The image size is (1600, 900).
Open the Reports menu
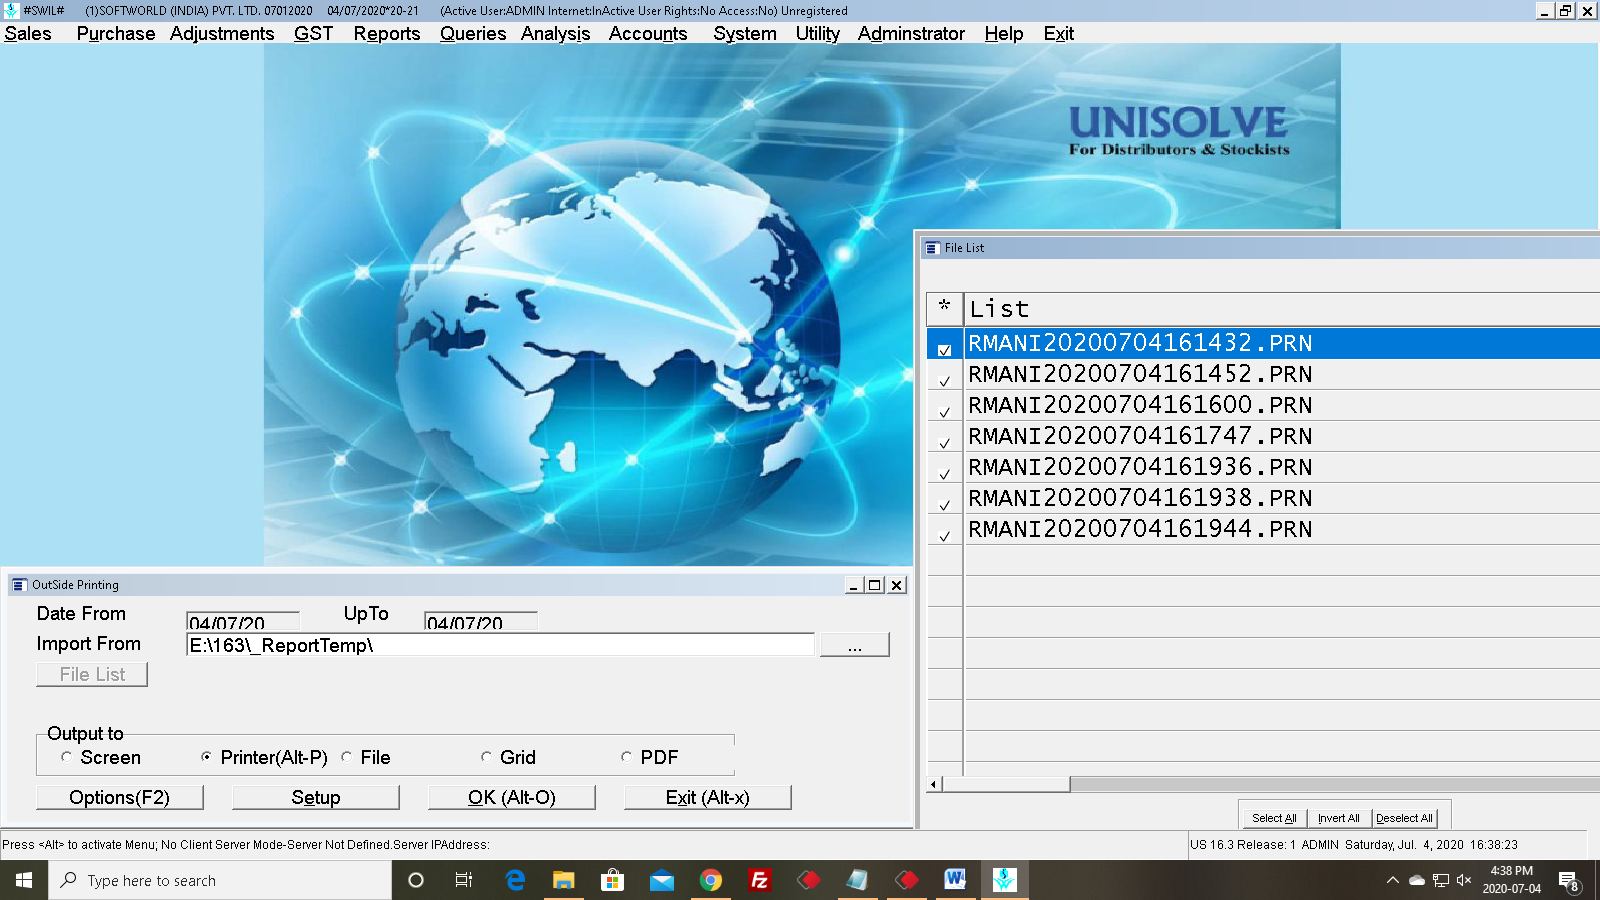pos(387,33)
